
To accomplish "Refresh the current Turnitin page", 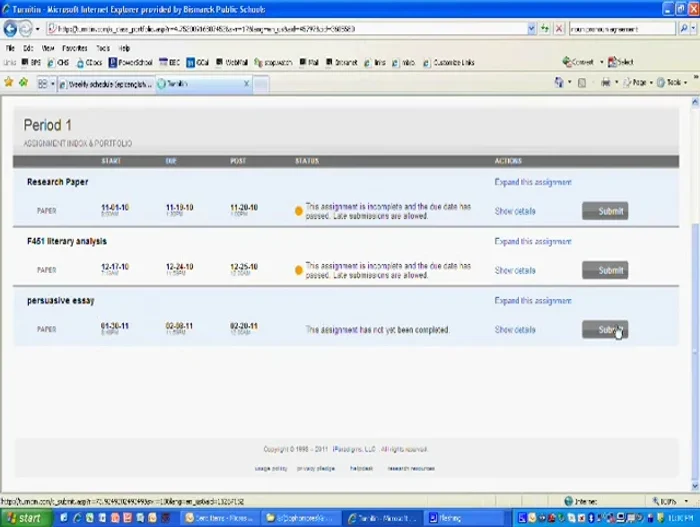I will click(545, 29).
